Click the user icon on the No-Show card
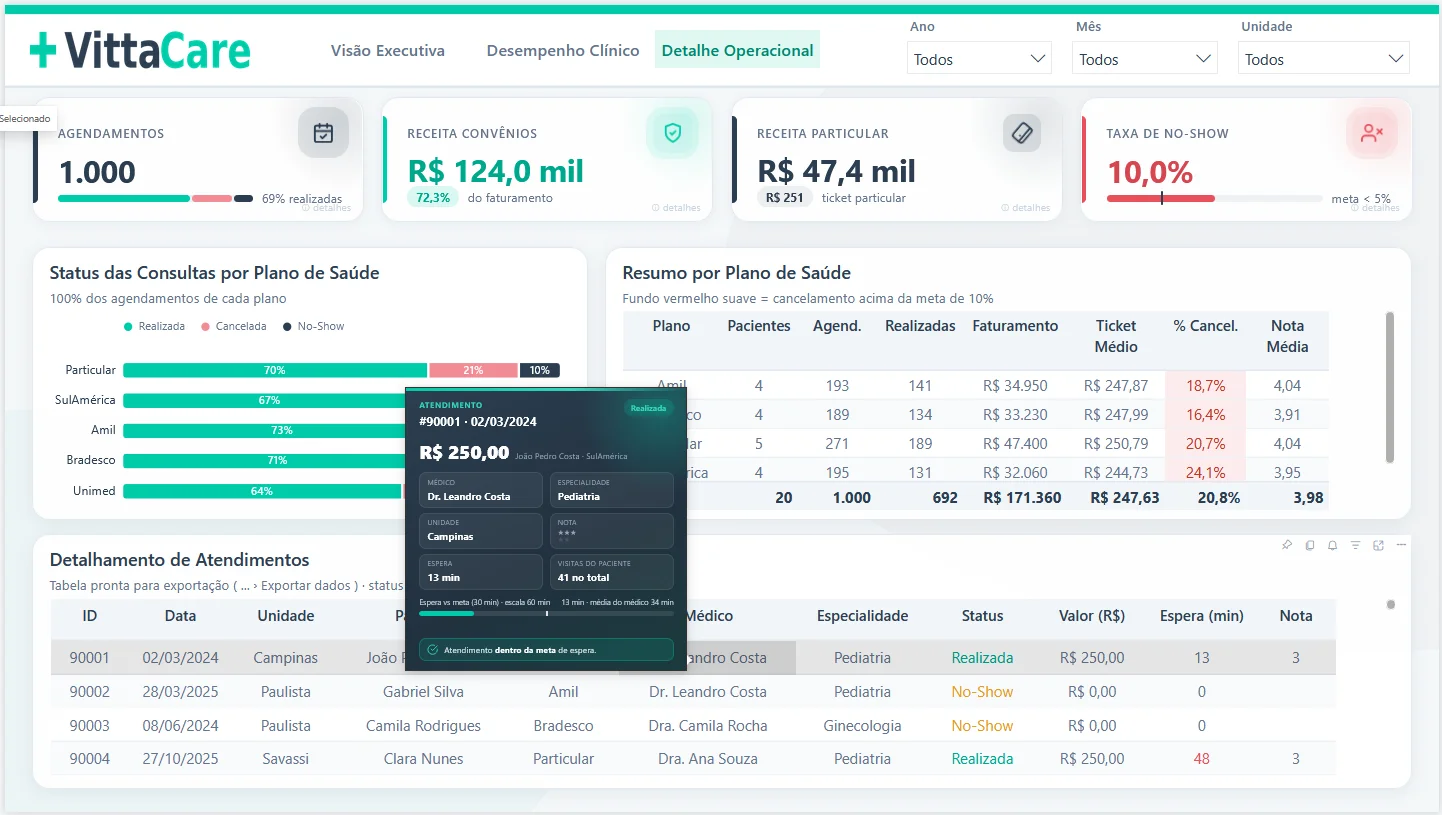 (1372, 133)
